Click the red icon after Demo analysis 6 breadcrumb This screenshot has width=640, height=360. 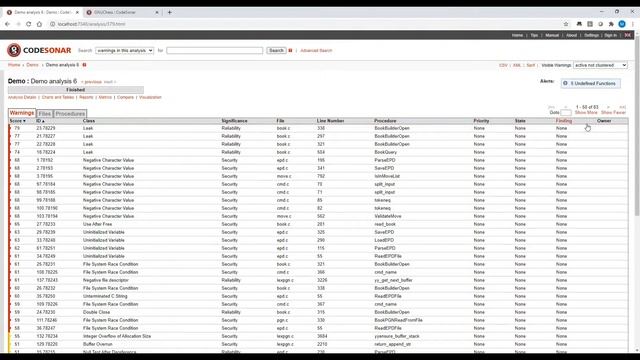[x=84, y=65]
